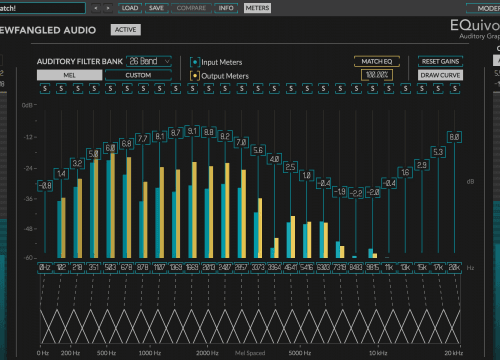Click the RESET GAINS button

pyautogui.click(x=440, y=61)
